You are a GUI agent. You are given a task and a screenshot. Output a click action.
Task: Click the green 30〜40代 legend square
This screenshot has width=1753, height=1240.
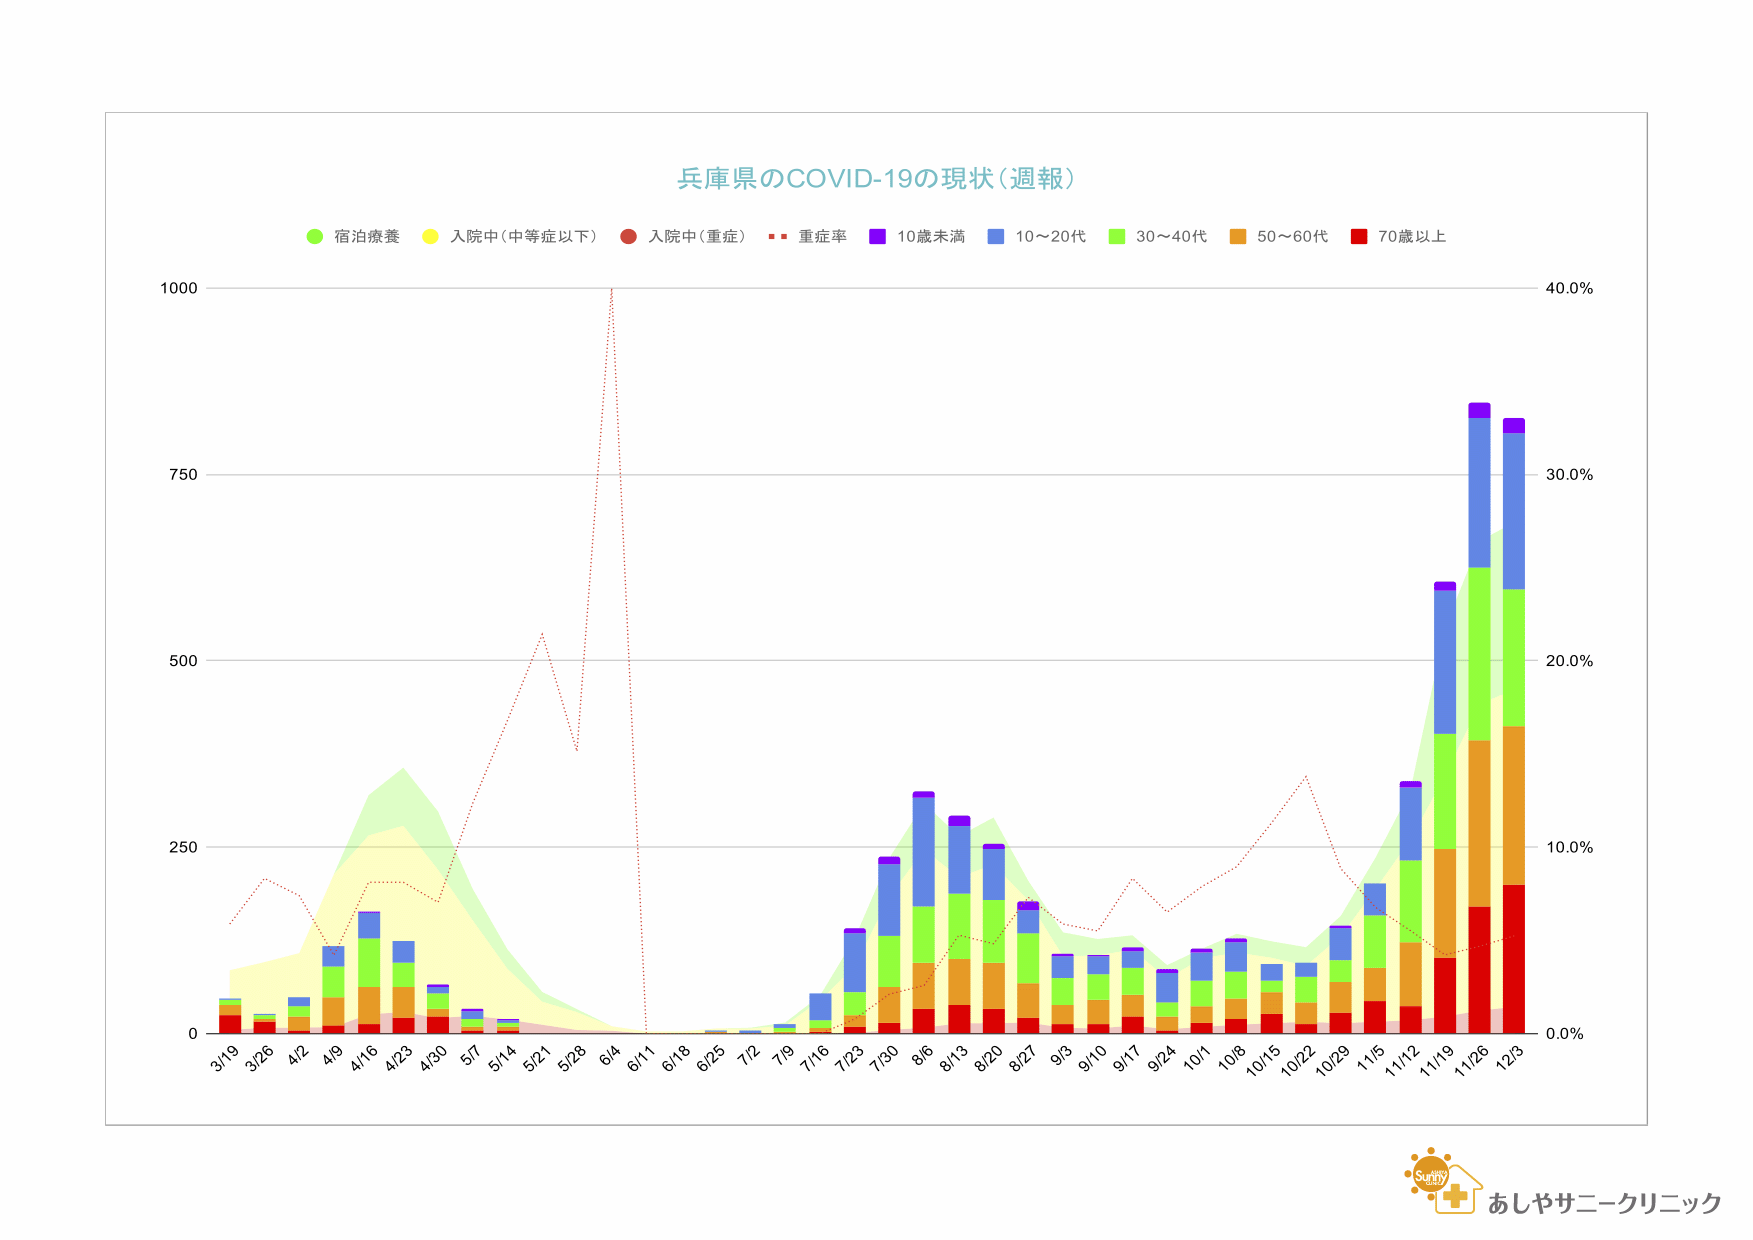tap(1117, 237)
